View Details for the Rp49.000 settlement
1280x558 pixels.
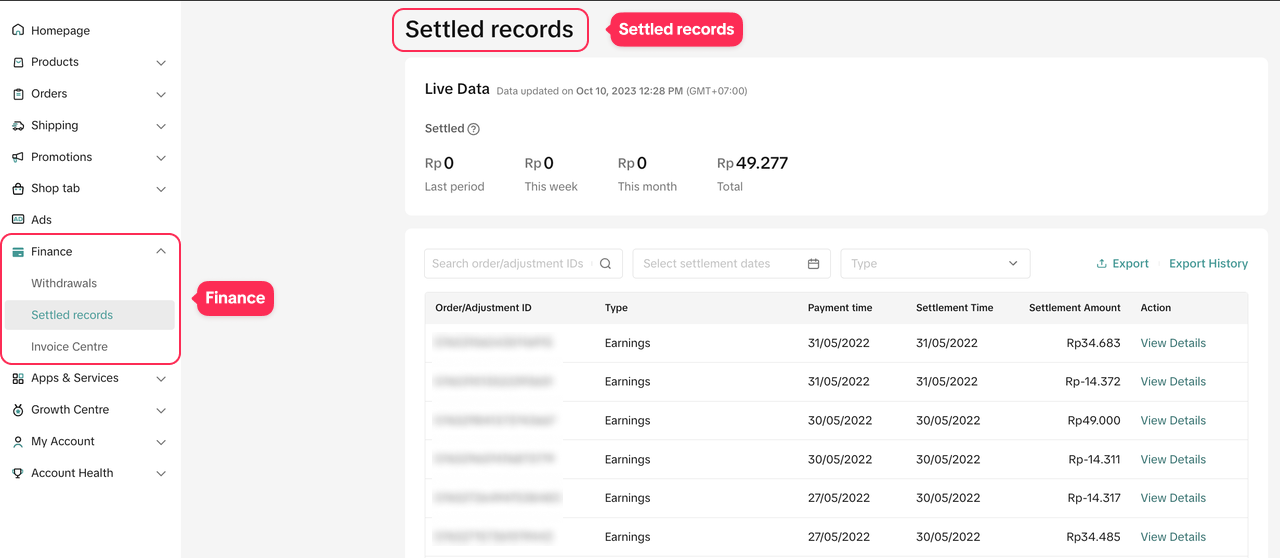point(1173,421)
